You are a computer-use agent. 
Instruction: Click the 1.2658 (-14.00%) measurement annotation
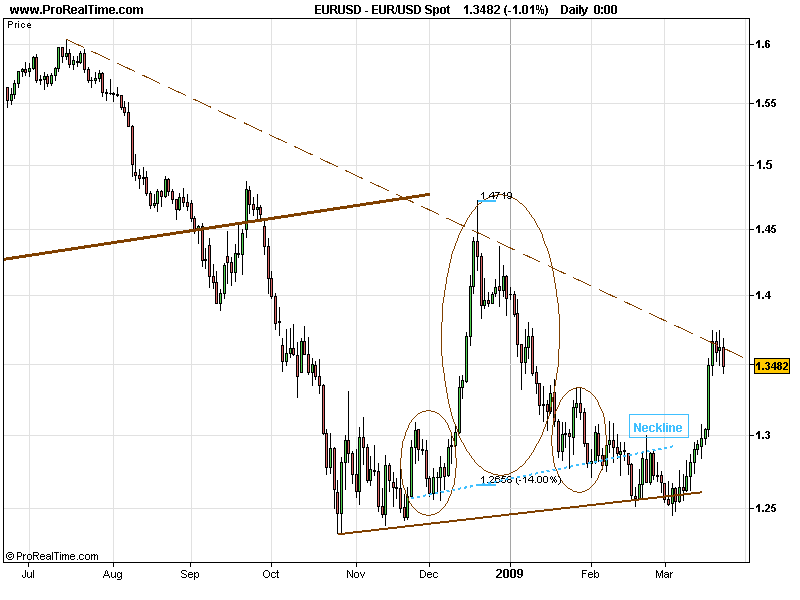520,479
